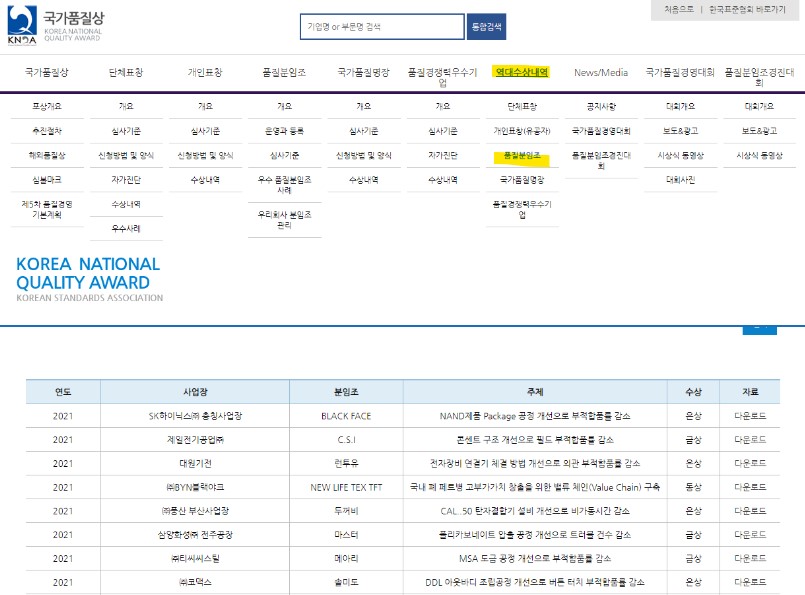Click the 분임조 column header
The width and height of the screenshot is (805, 595).
(346, 392)
